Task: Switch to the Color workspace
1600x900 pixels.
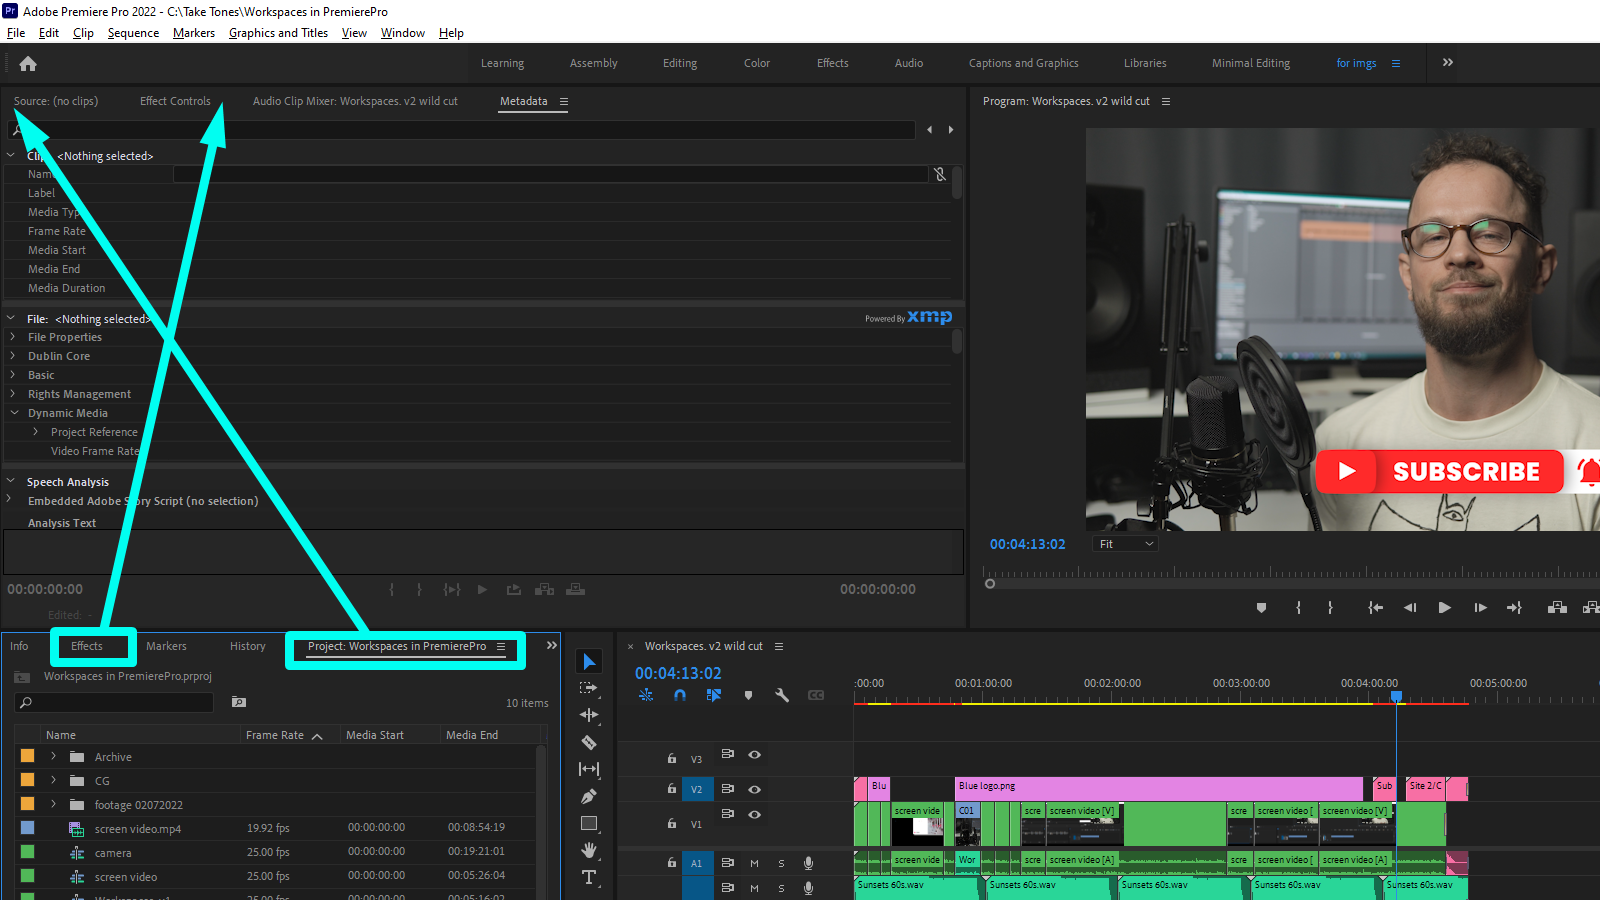Action: pyautogui.click(x=756, y=63)
